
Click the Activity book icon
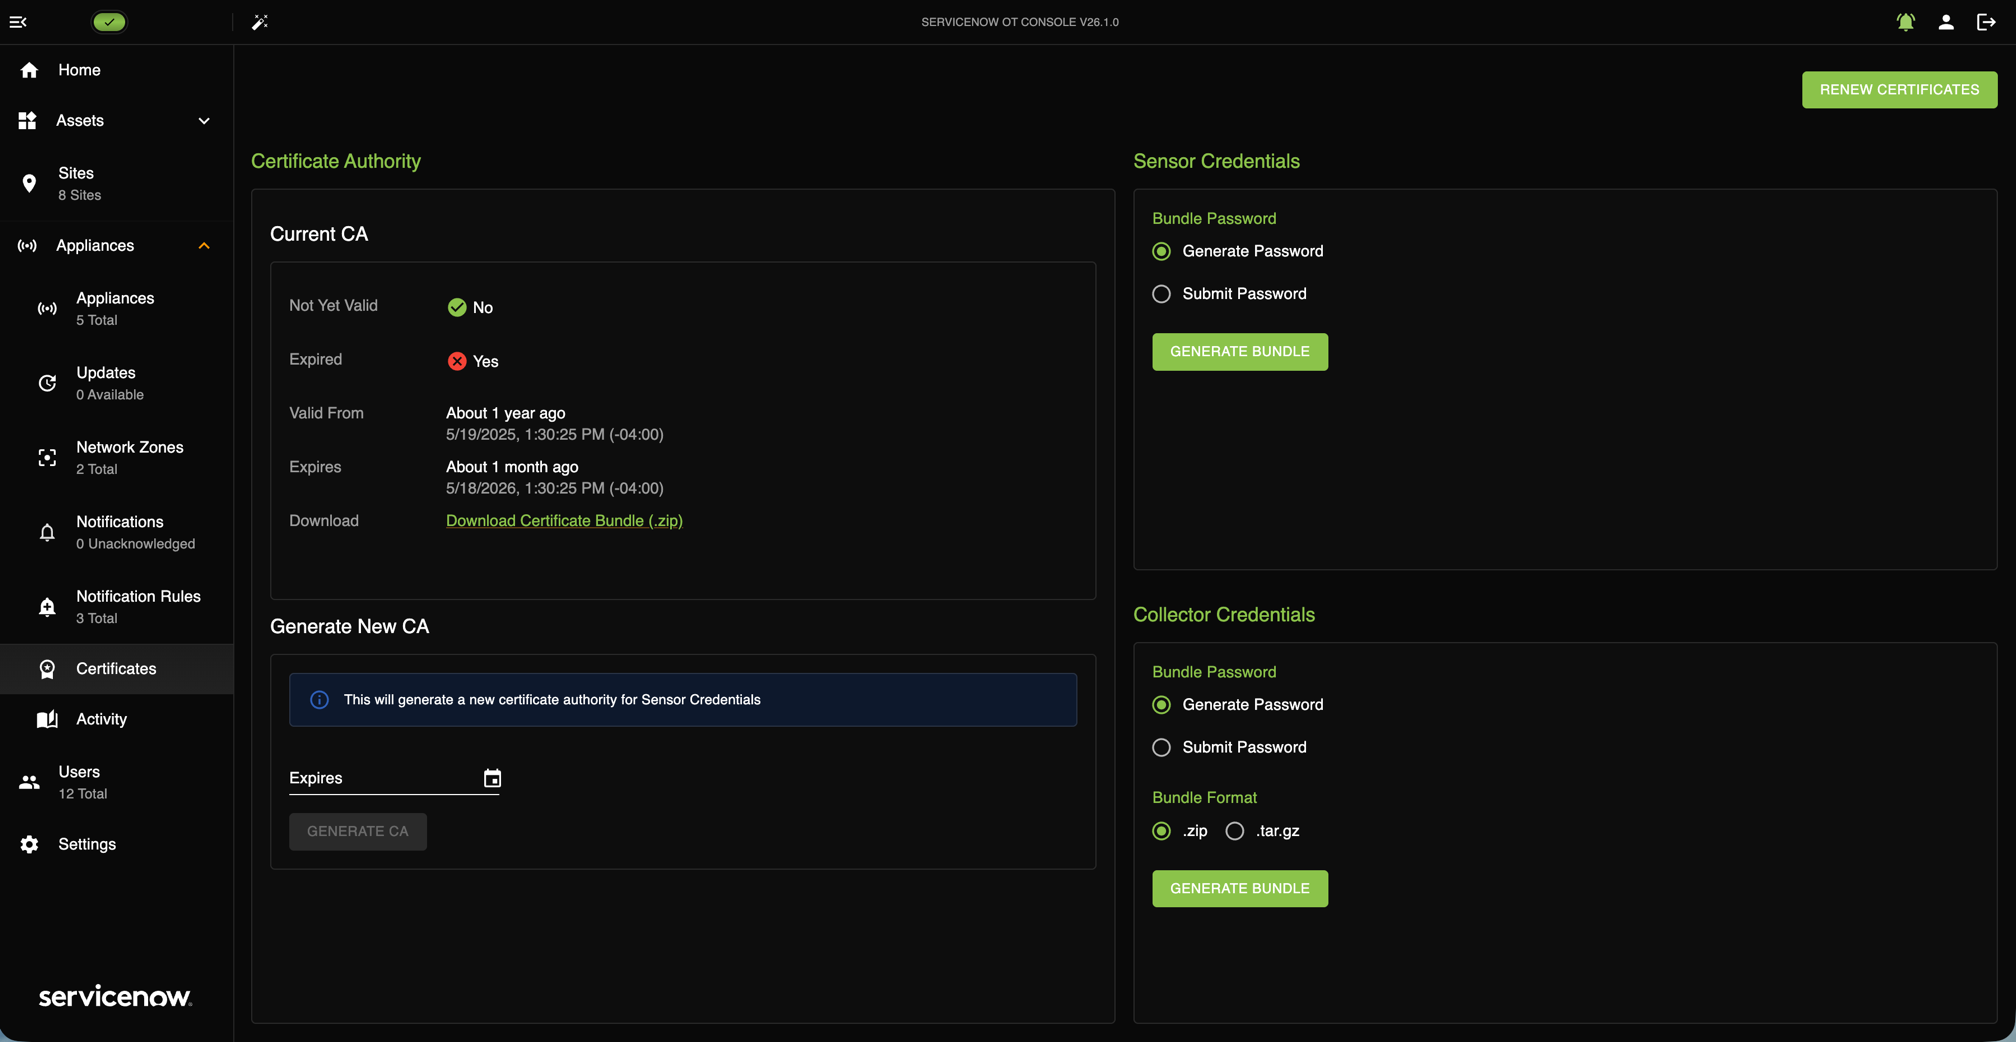[x=47, y=720]
